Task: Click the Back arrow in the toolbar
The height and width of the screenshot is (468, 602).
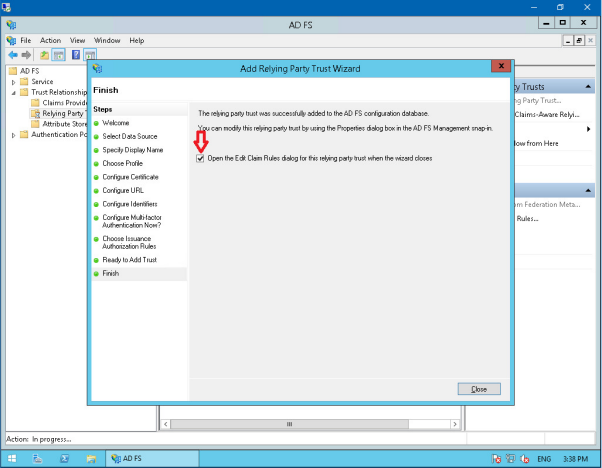Action: [x=13, y=54]
